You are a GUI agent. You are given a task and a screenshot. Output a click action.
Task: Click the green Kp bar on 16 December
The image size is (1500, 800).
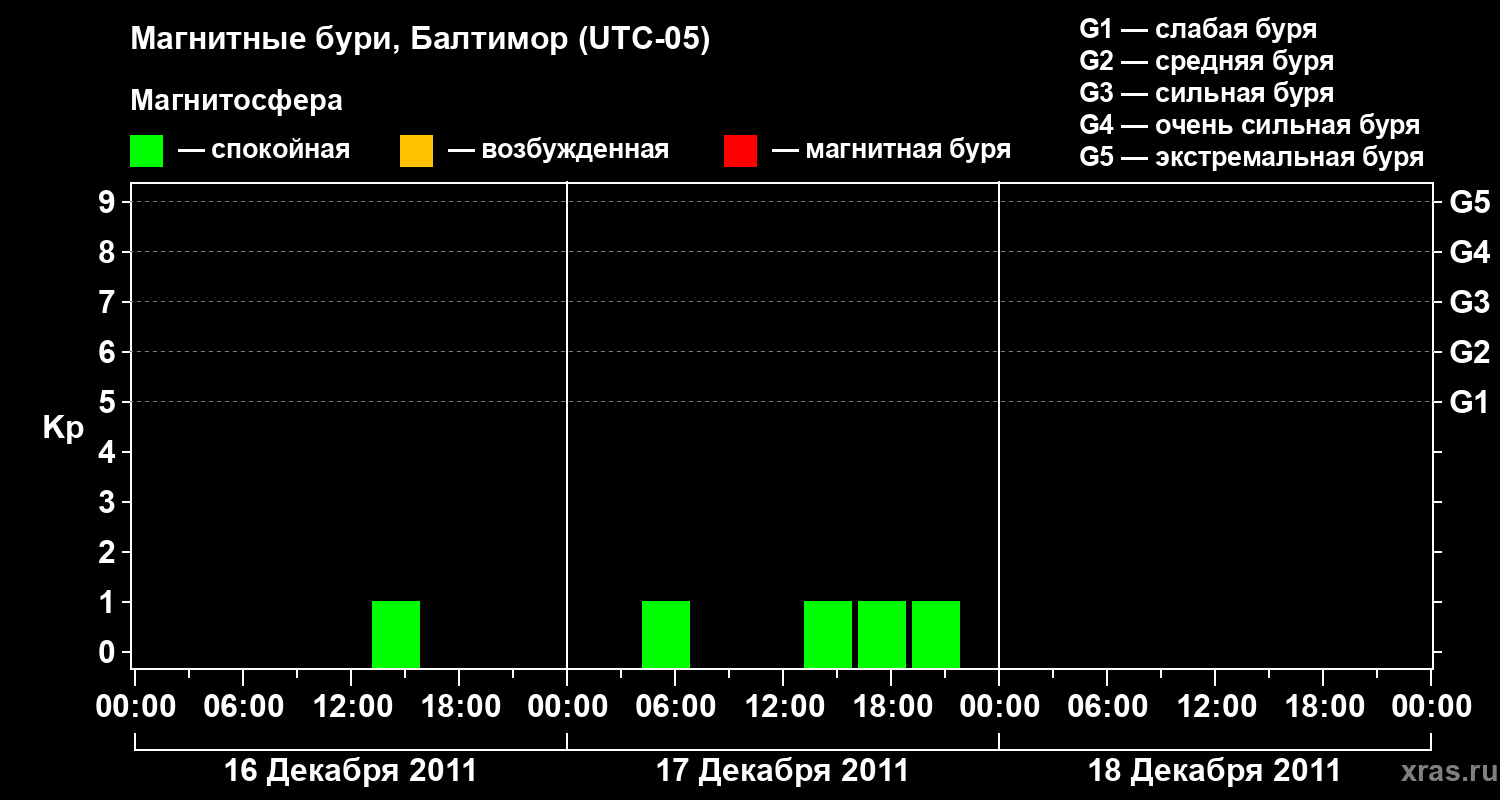click(x=396, y=634)
